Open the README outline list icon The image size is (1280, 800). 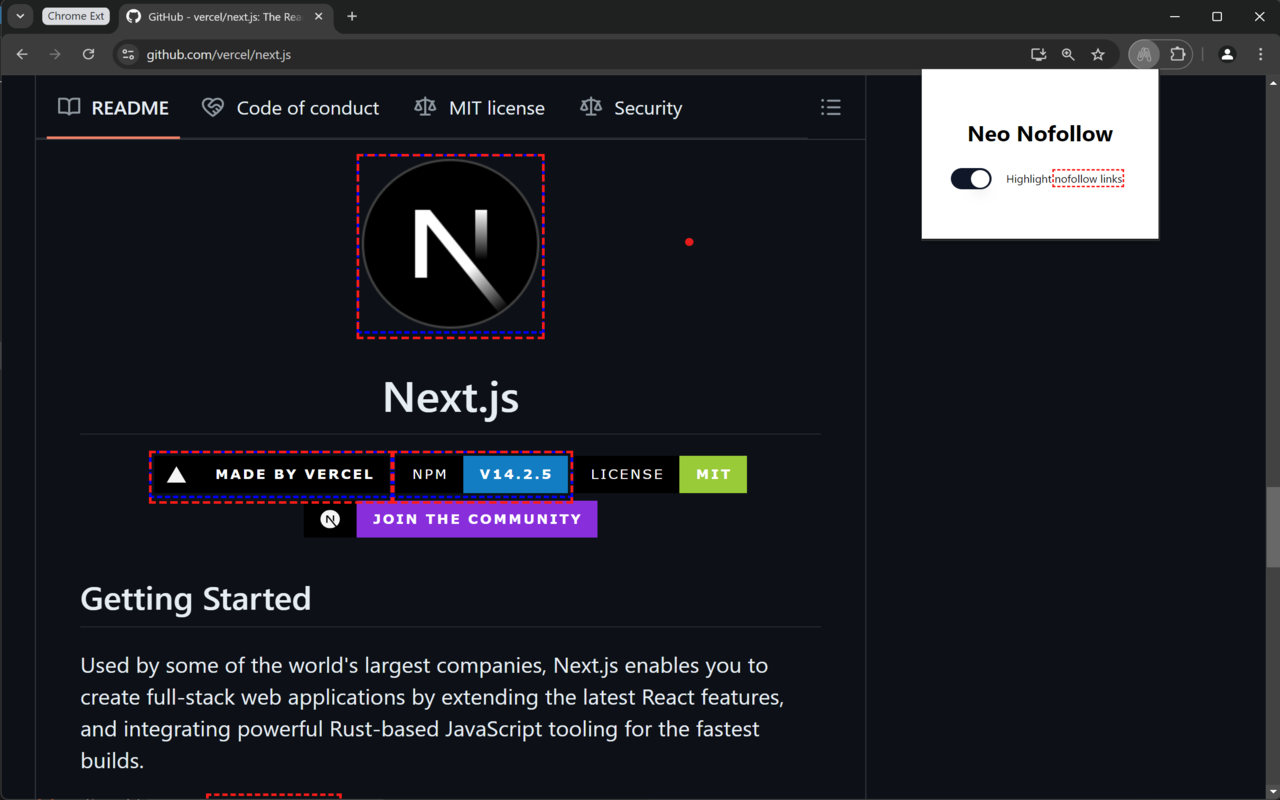tap(831, 107)
